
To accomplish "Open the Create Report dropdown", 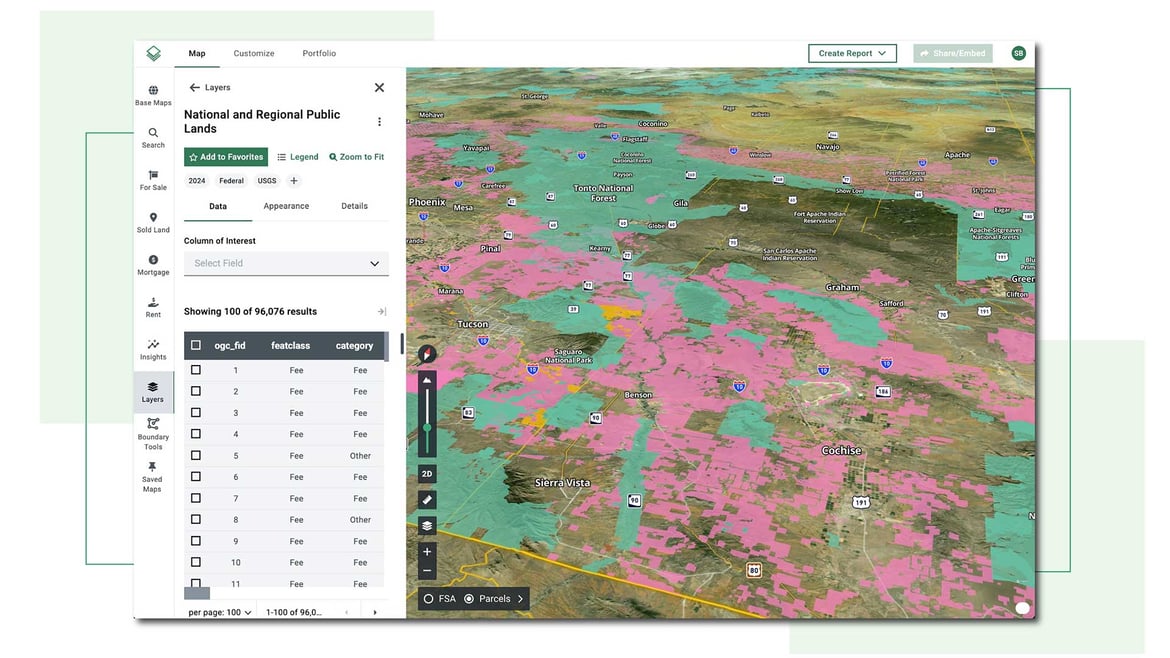I will click(x=851, y=53).
